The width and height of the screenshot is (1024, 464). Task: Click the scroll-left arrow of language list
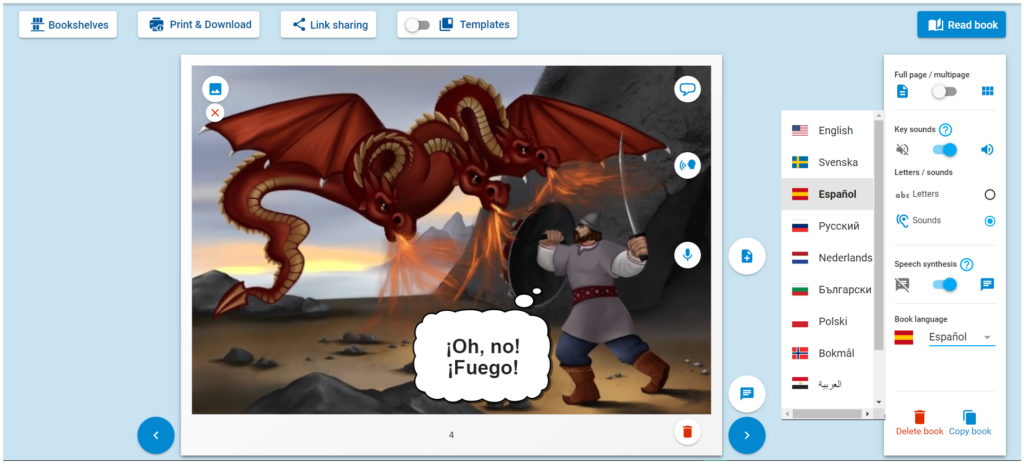pyautogui.click(x=787, y=414)
